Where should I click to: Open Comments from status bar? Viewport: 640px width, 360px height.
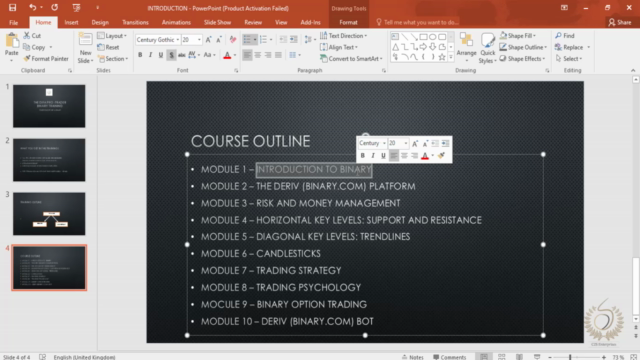click(449, 357)
